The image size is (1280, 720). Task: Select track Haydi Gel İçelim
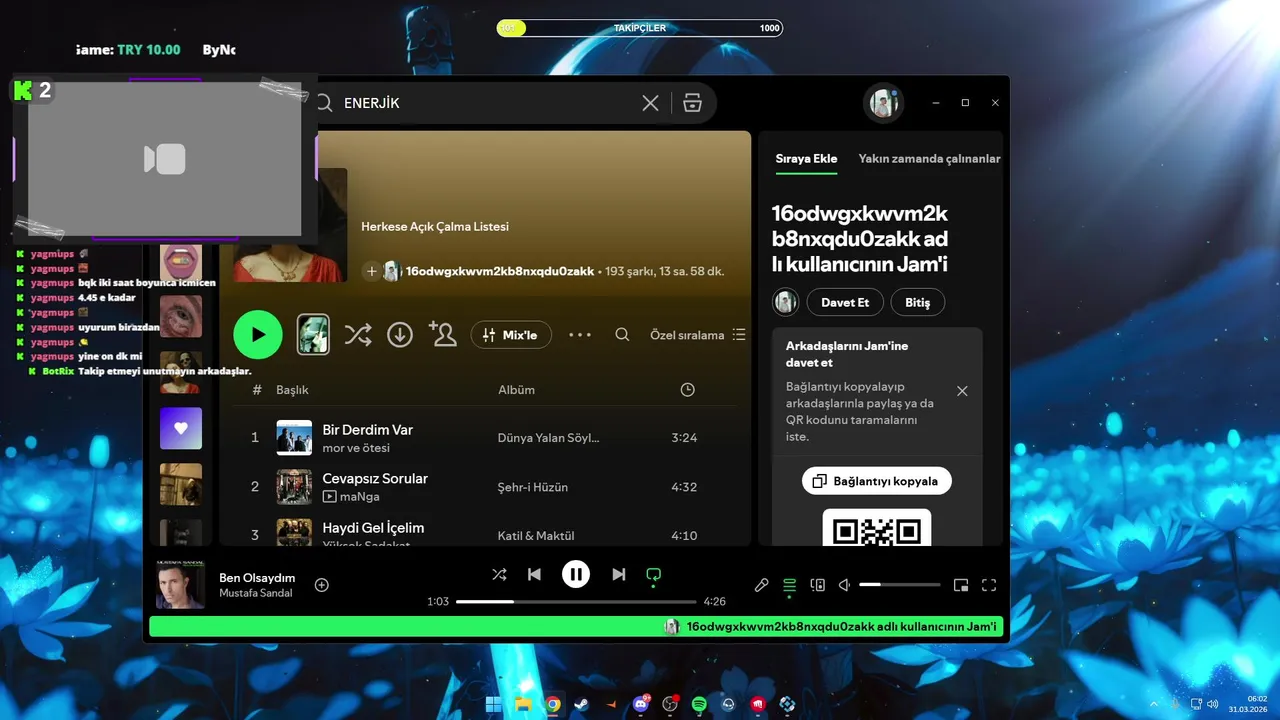click(373, 528)
